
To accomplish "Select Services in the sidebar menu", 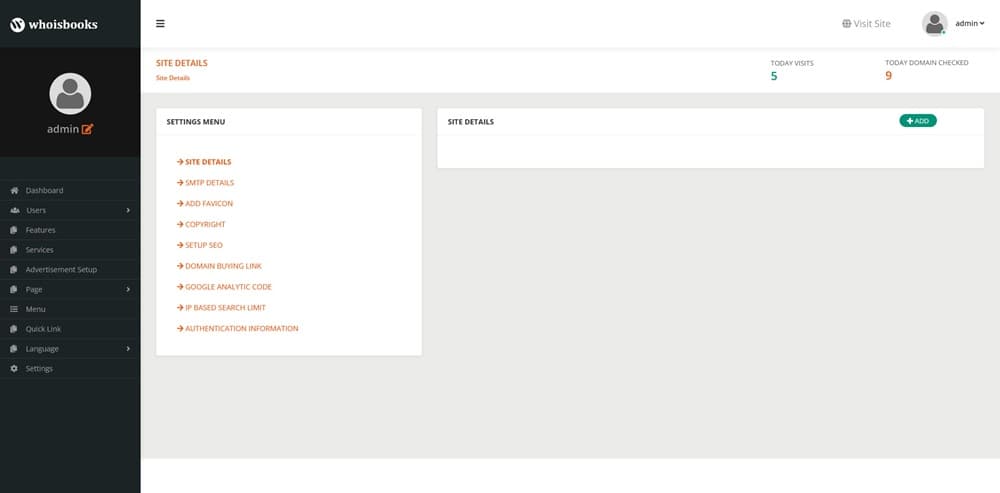I will (39, 250).
